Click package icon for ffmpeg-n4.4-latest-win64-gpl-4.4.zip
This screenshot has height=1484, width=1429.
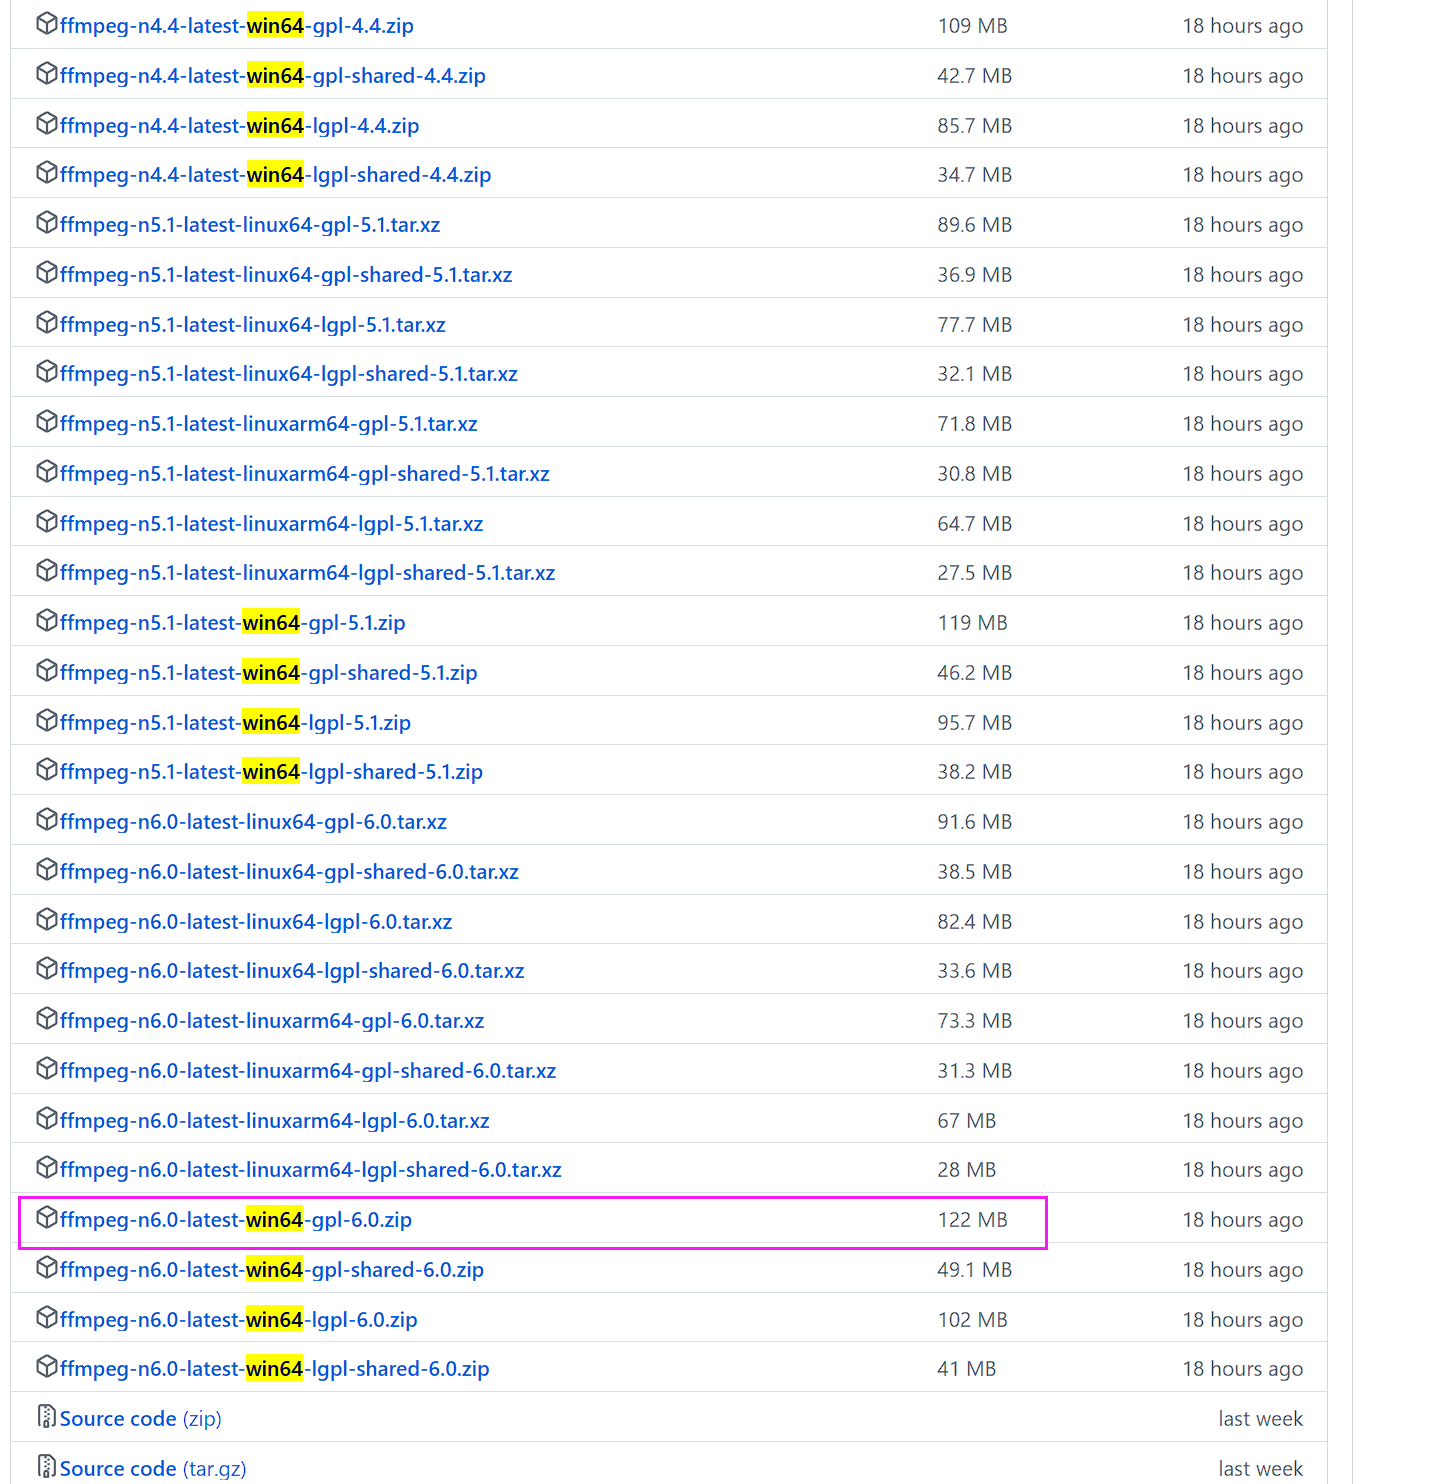coord(46,24)
